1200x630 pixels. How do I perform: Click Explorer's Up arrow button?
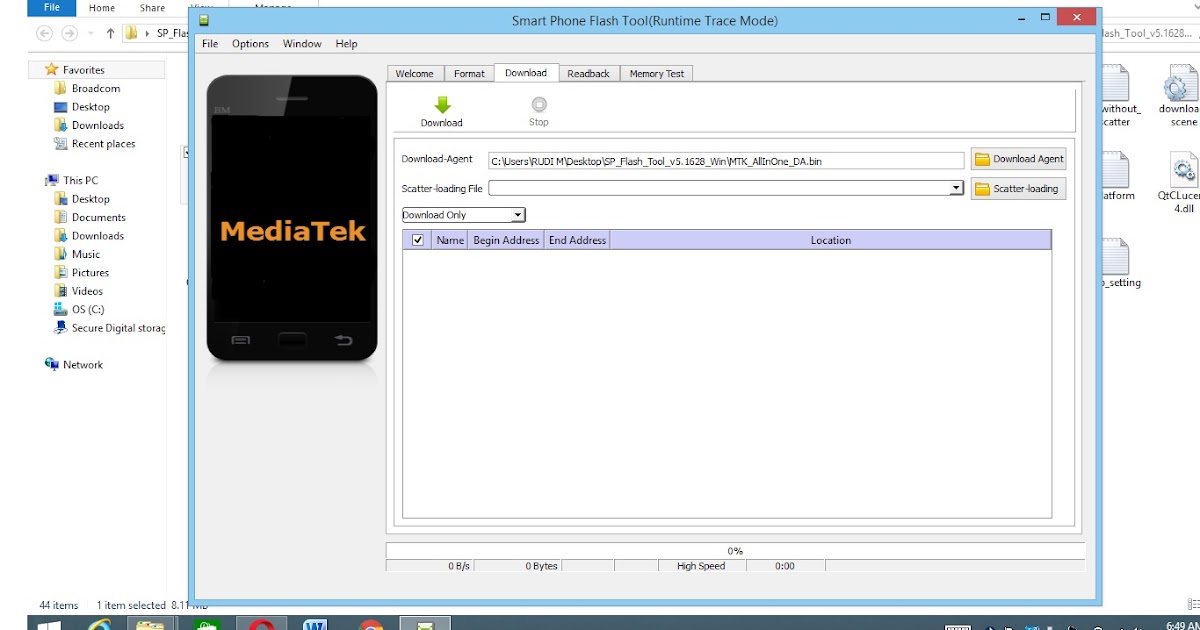(x=110, y=33)
